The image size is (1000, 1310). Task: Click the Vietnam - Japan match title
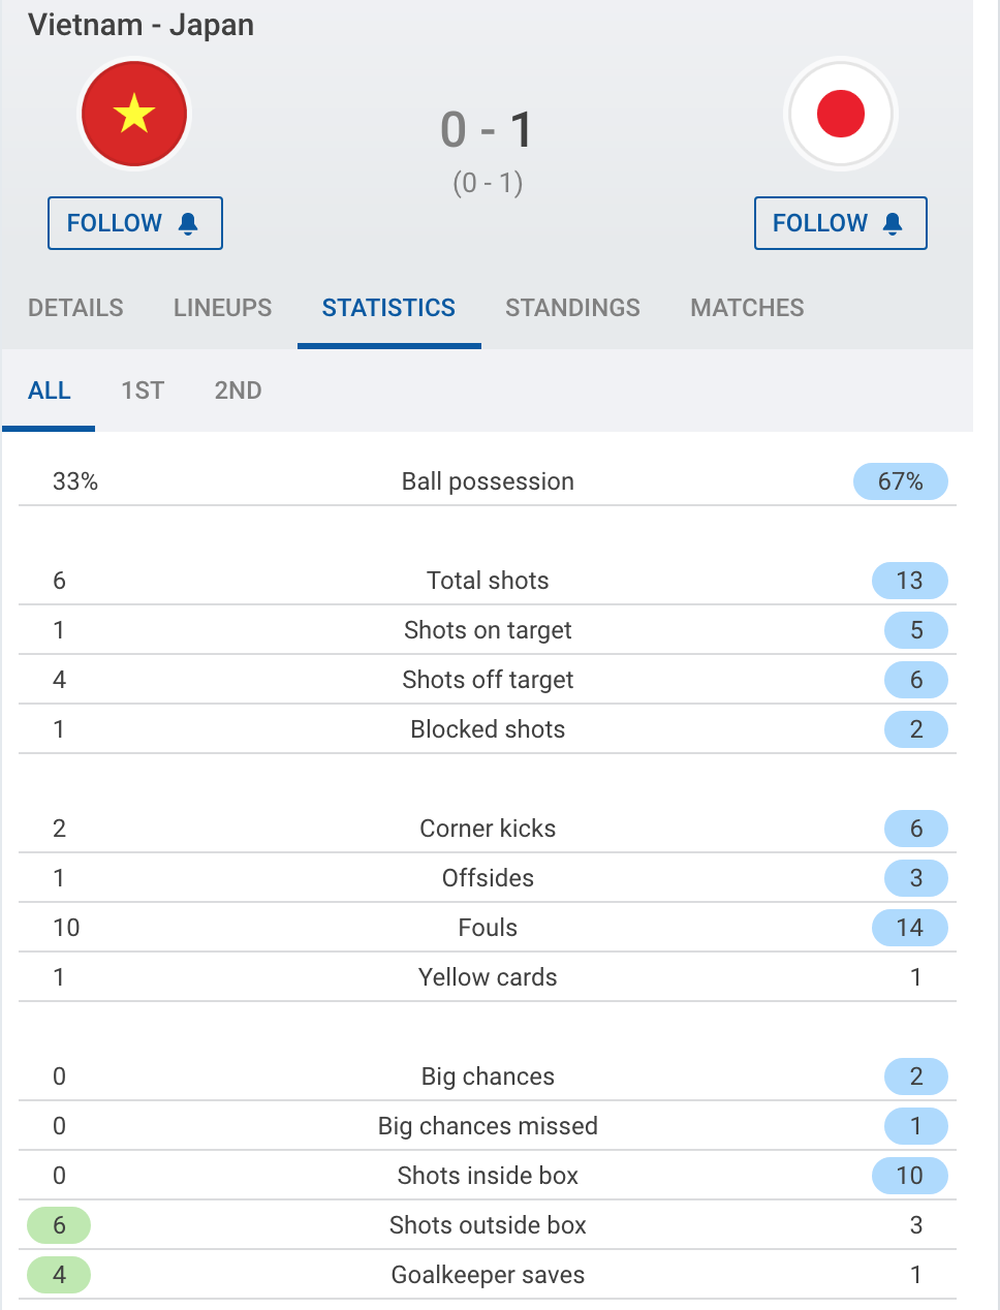[x=141, y=25]
